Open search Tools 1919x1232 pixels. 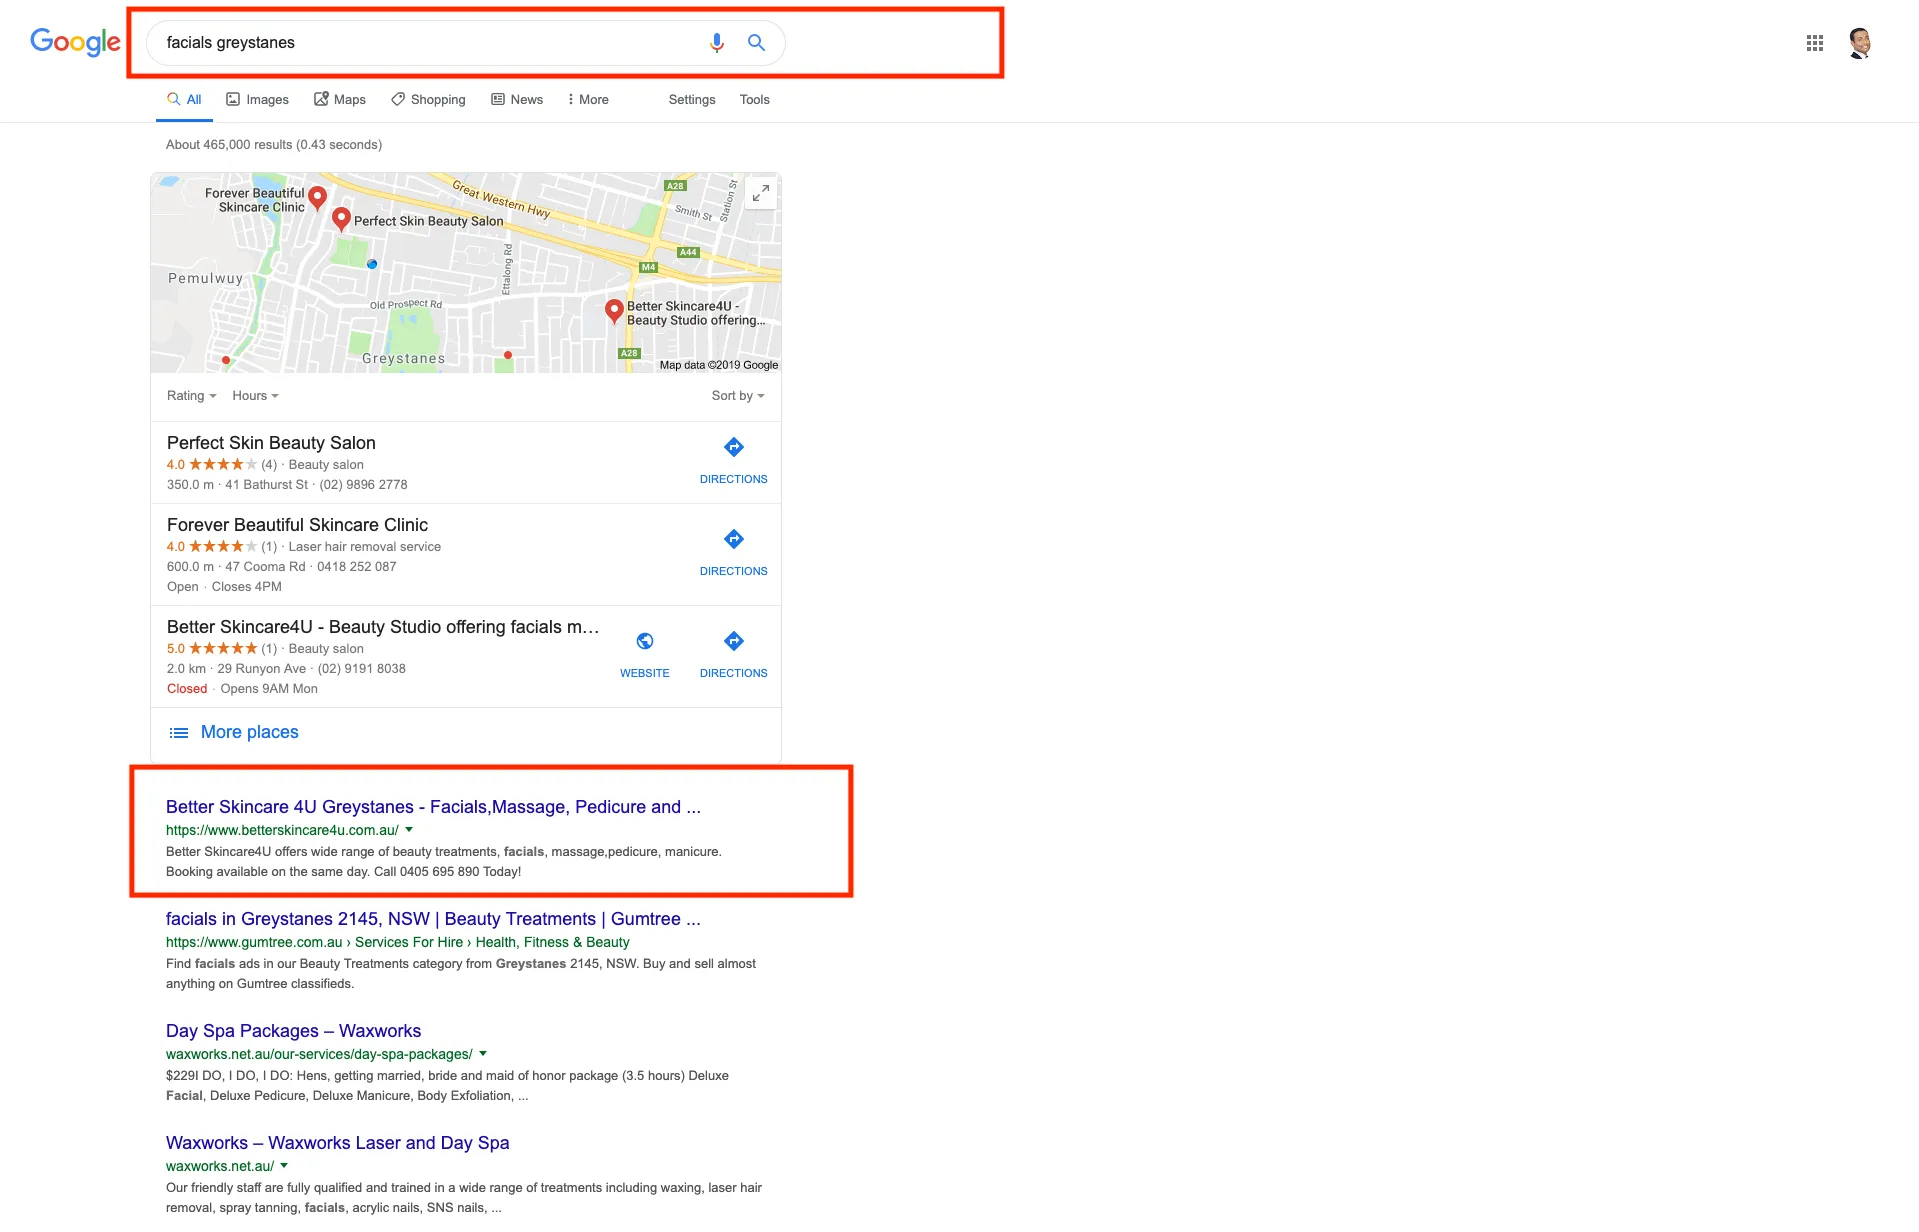(x=755, y=100)
